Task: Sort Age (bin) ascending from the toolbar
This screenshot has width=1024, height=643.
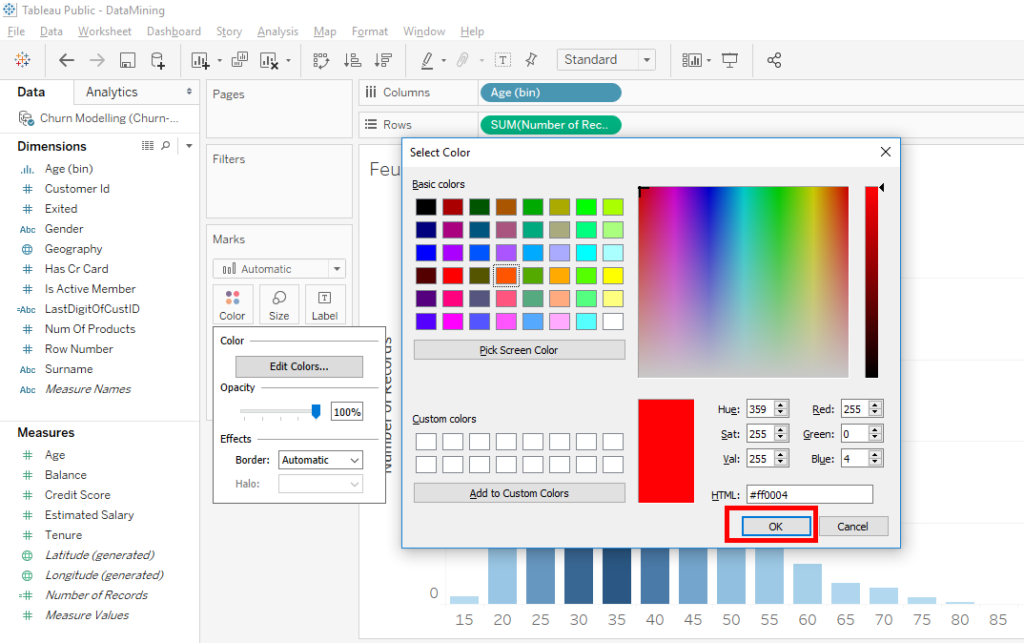Action: tap(352, 60)
